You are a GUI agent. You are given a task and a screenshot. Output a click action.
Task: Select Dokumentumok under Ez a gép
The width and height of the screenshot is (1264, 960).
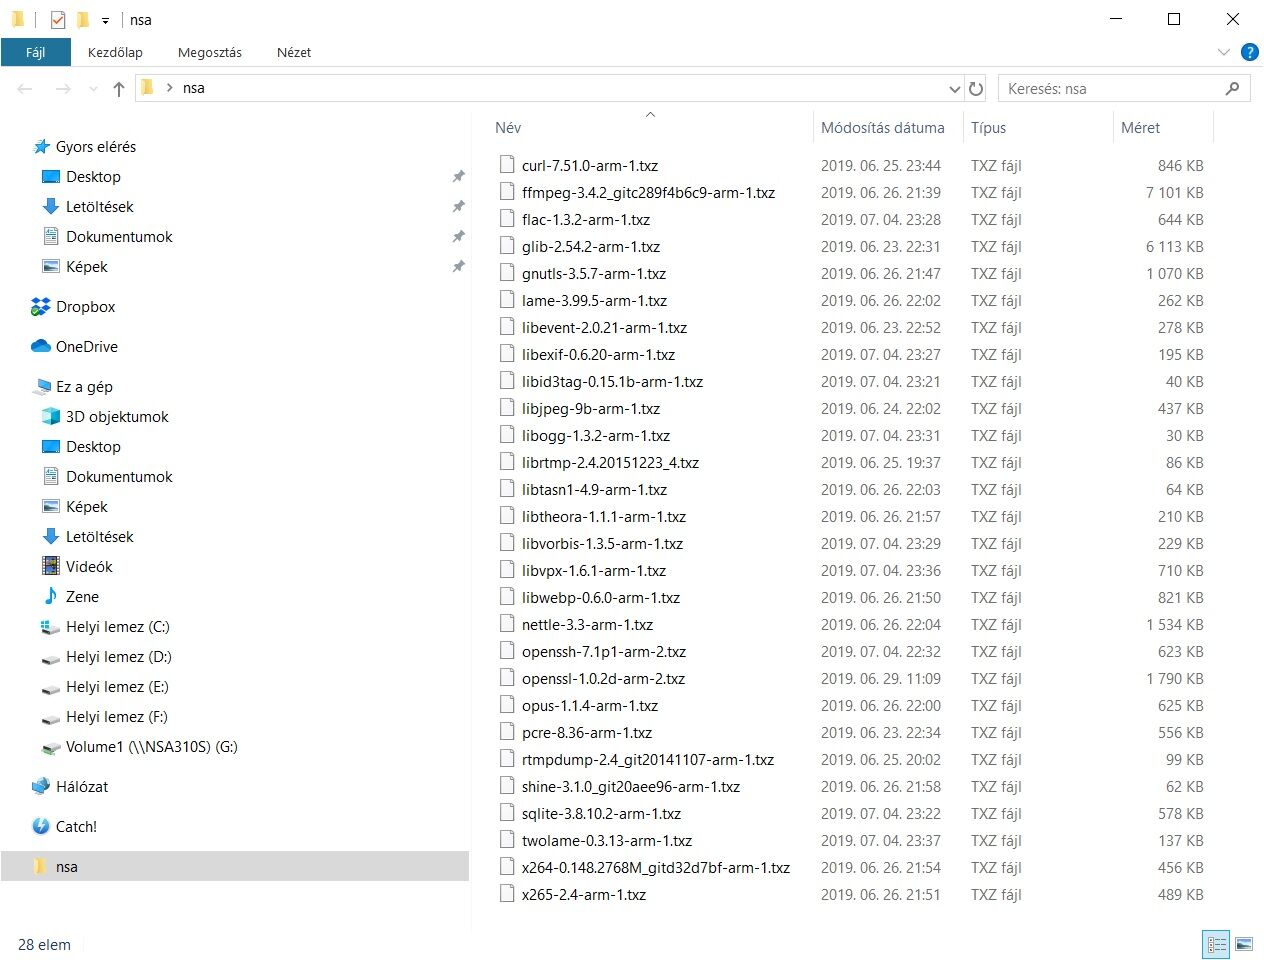coord(119,477)
